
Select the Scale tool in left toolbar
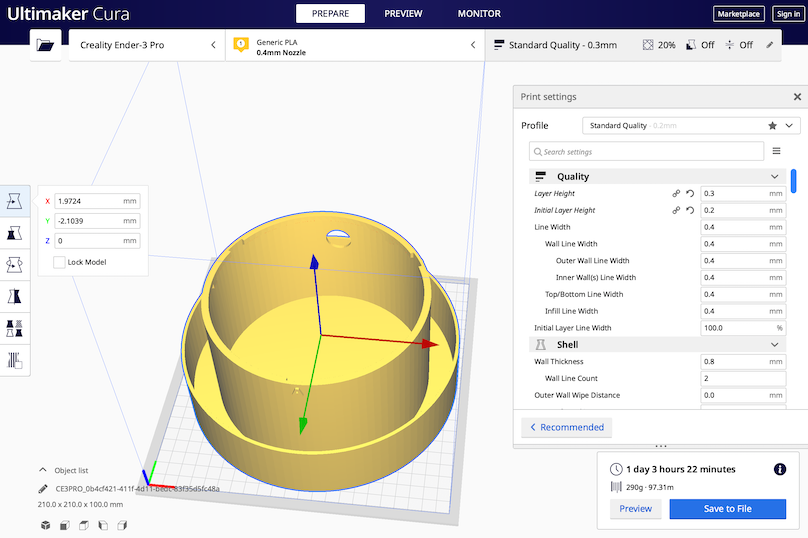click(14, 233)
